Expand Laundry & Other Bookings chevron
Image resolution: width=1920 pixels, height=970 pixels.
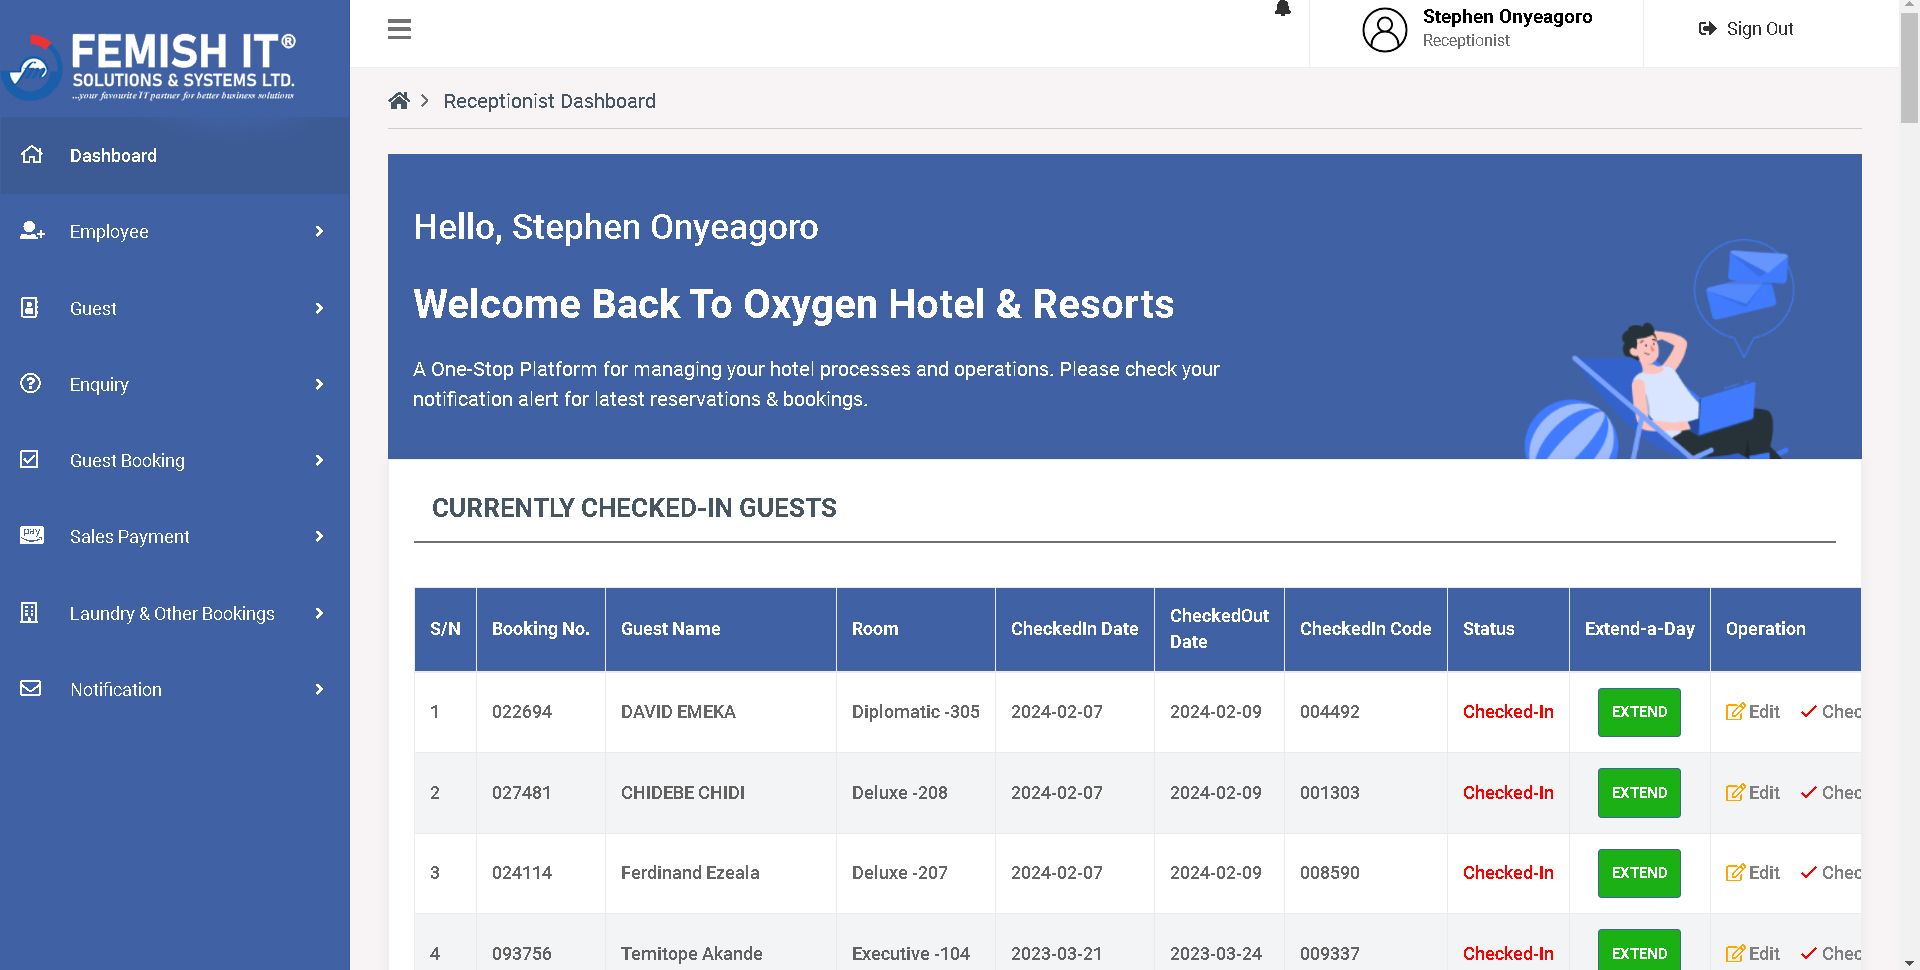pos(320,613)
